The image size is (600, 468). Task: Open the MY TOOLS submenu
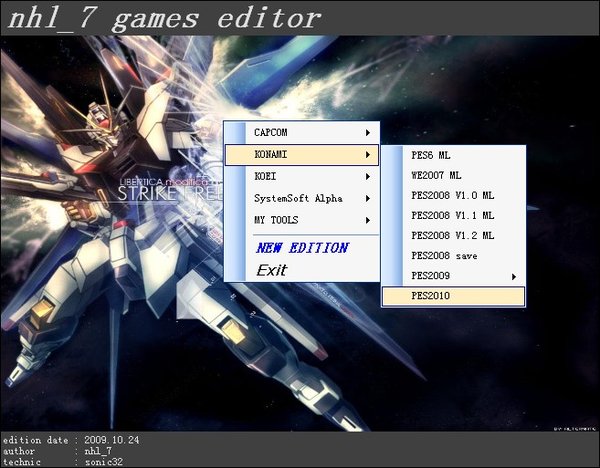tap(302, 220)
